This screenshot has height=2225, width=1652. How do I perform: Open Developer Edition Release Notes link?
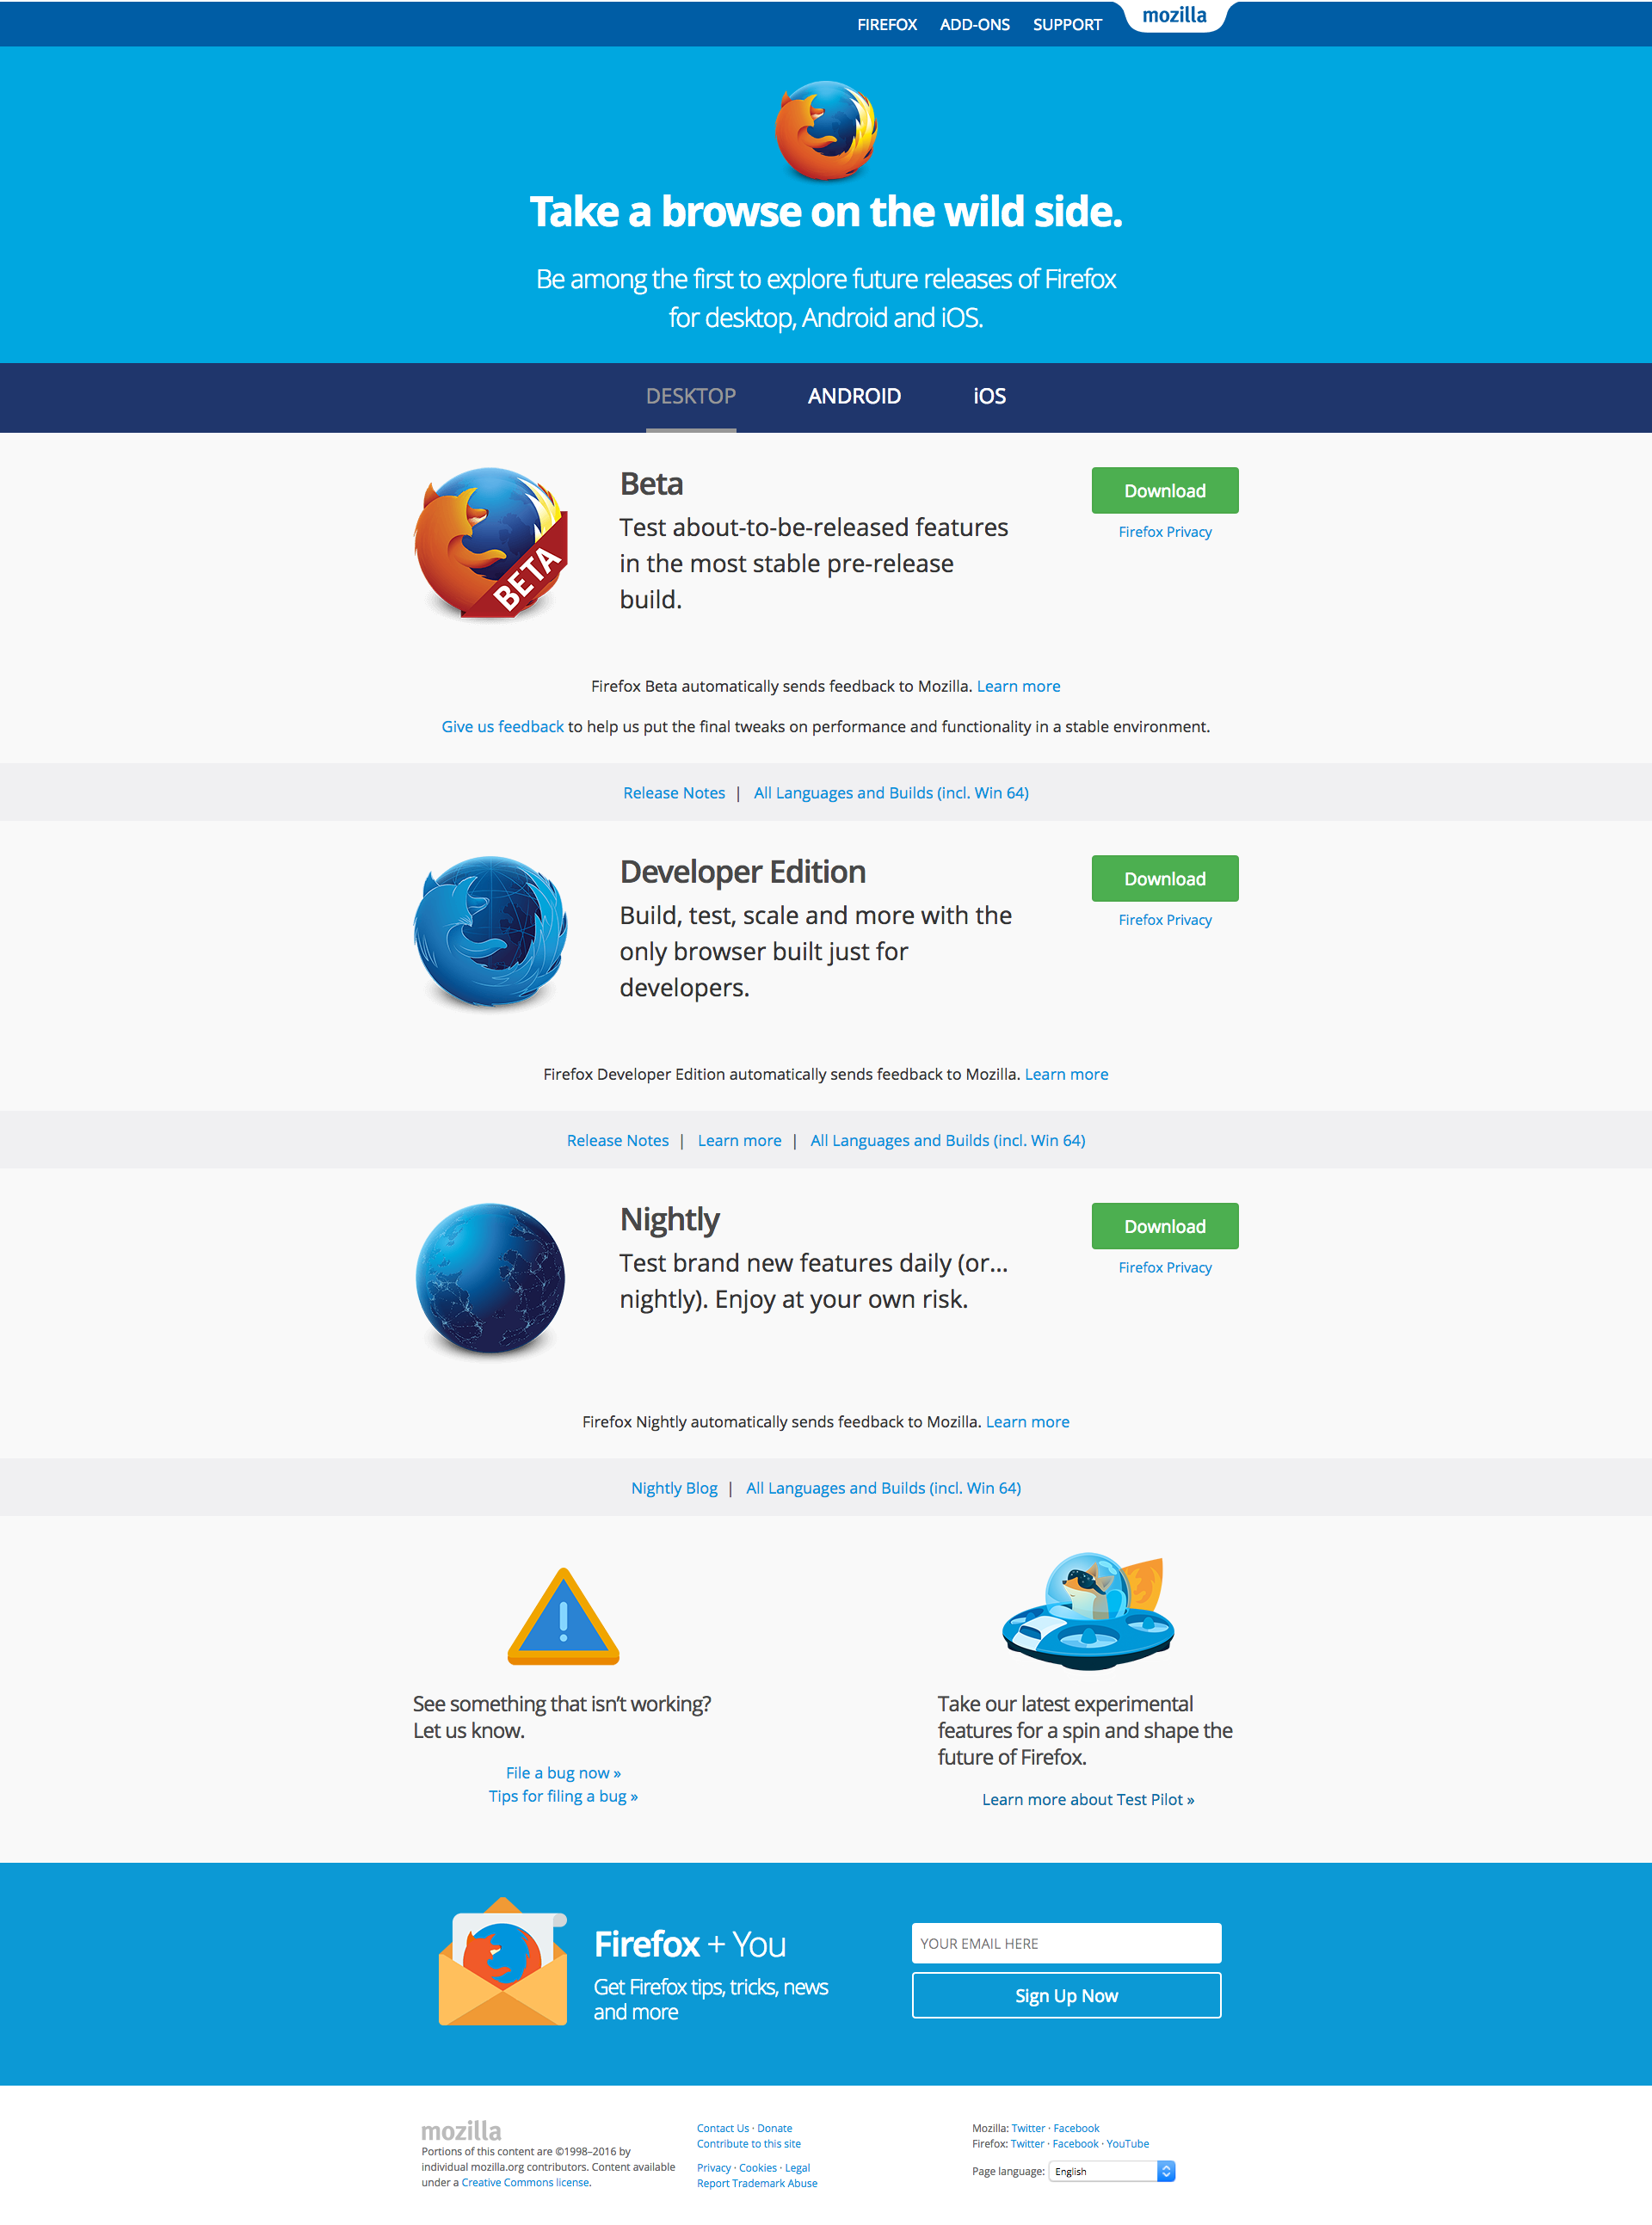click(x=618, y=1140)
